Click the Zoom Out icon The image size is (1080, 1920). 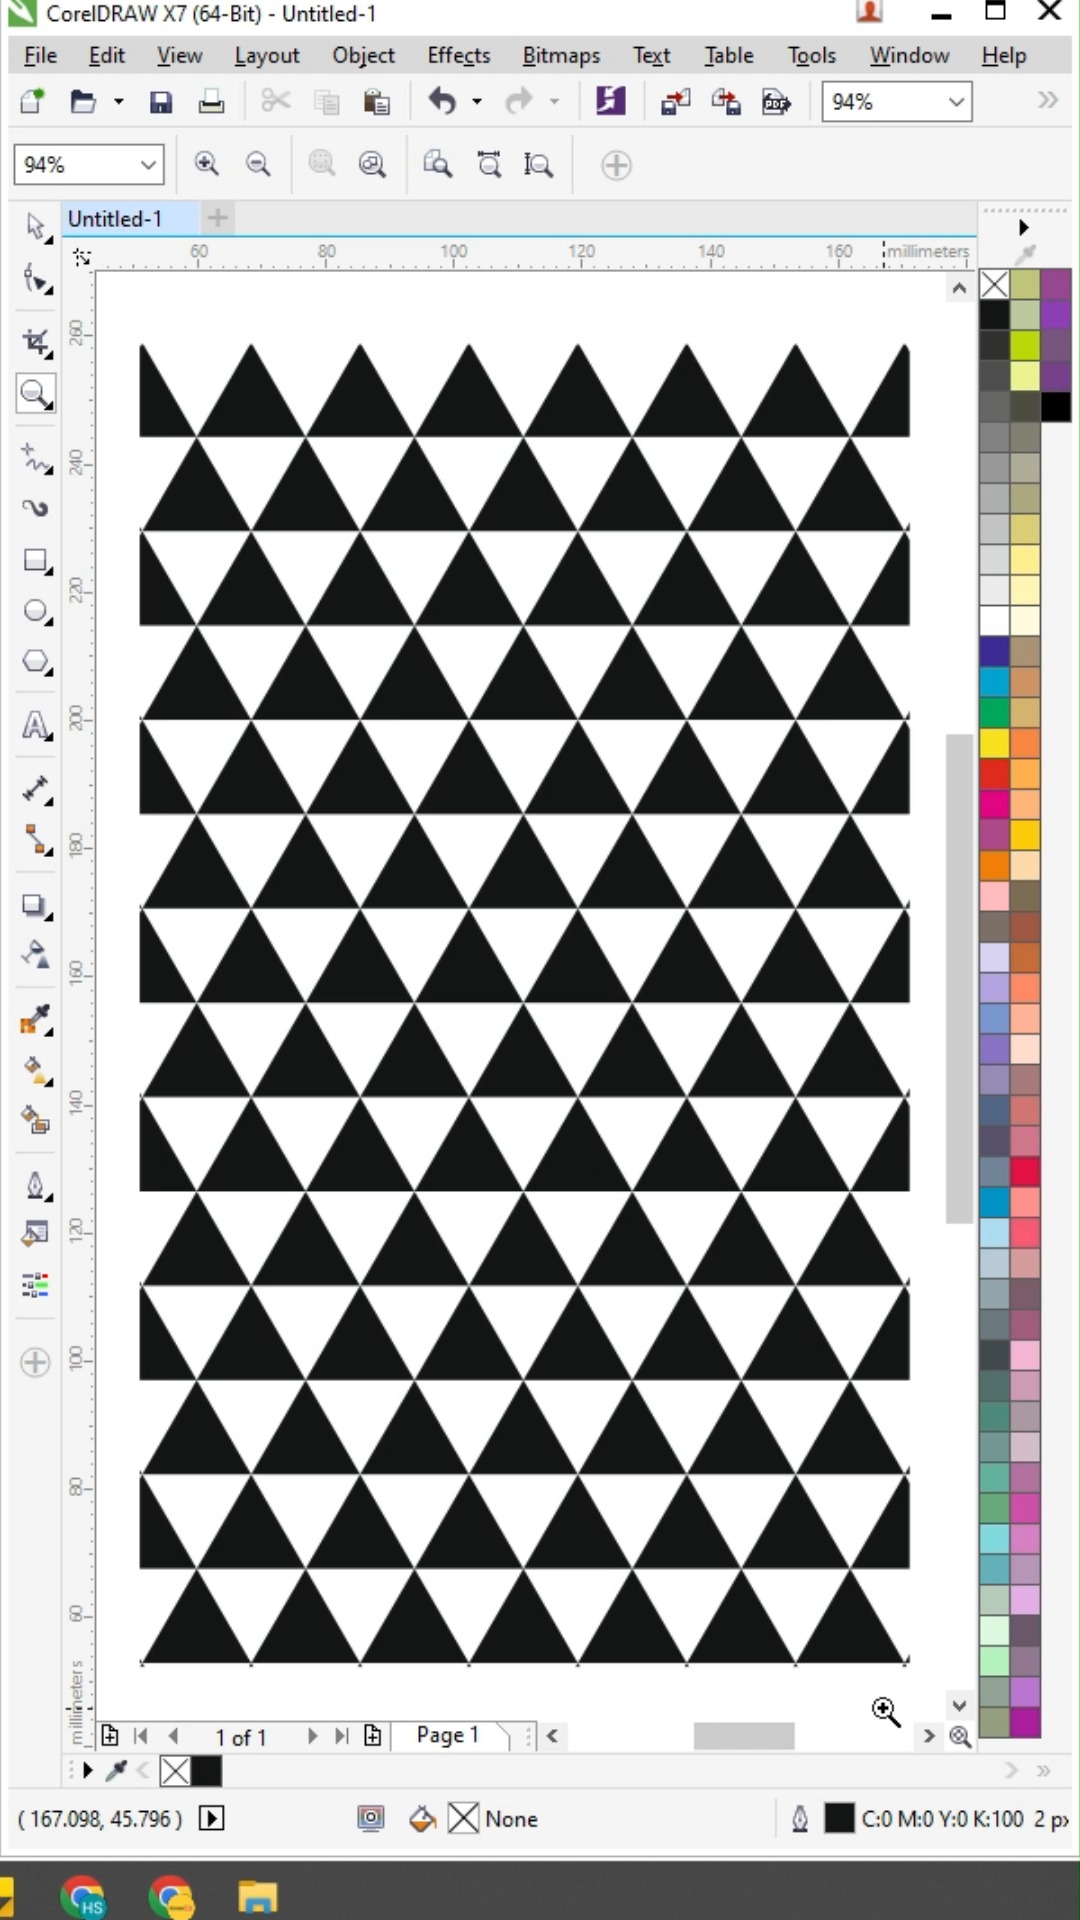pos(258,164)
